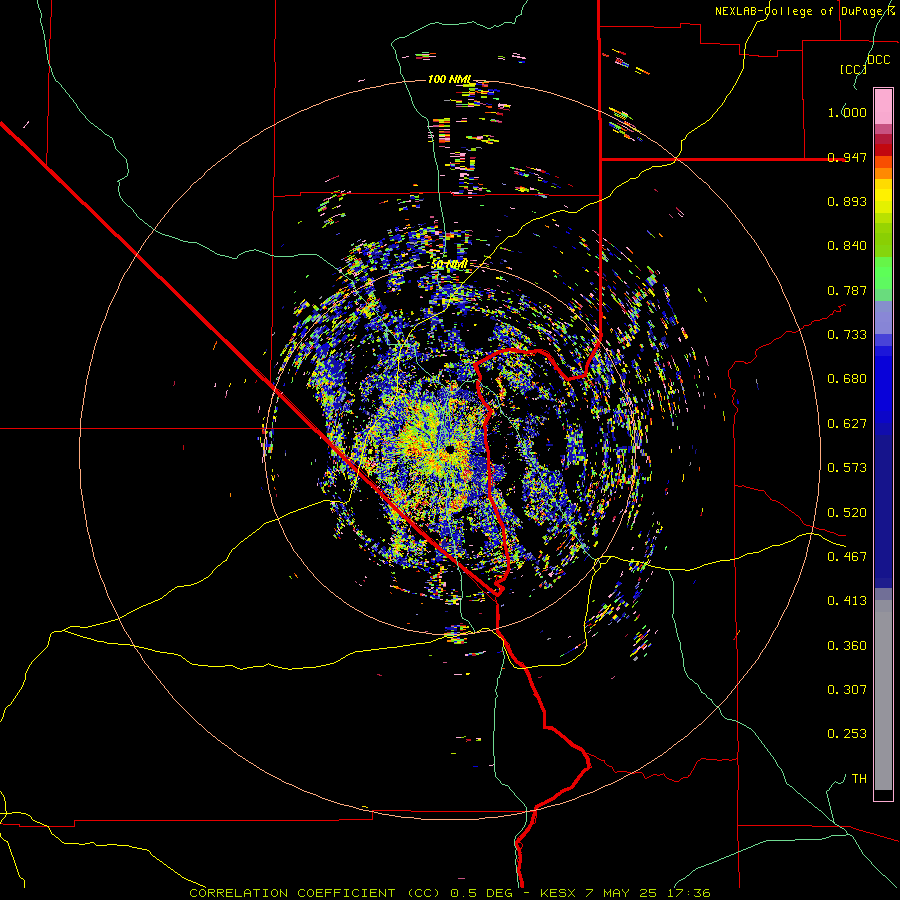
Task: Click the 0.840 color scale value
Action: pyautogui.click(x=847, y=246)
